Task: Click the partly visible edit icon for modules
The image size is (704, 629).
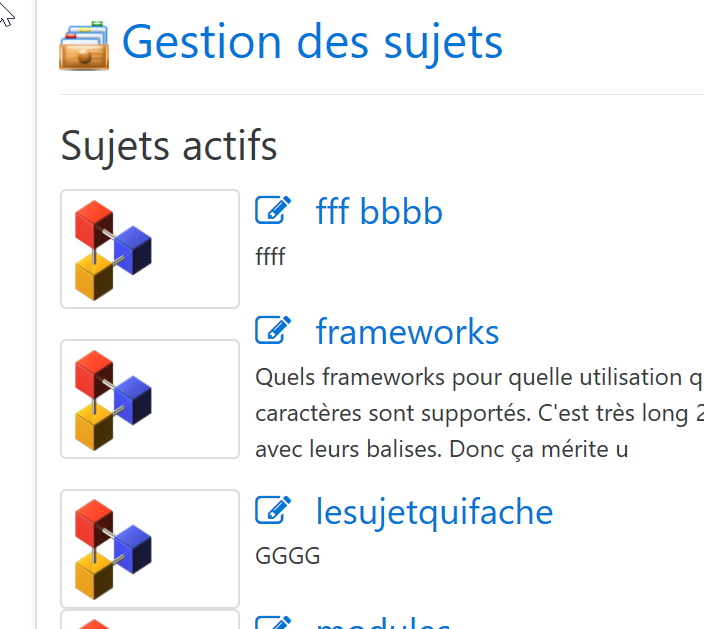Action: coord(273,623)
